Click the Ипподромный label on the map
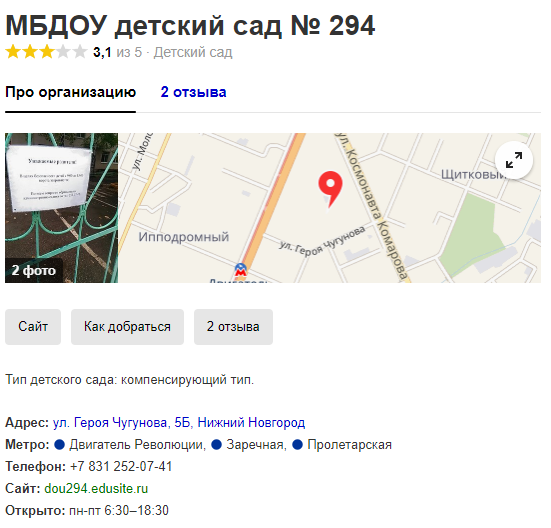 point(183,237)
